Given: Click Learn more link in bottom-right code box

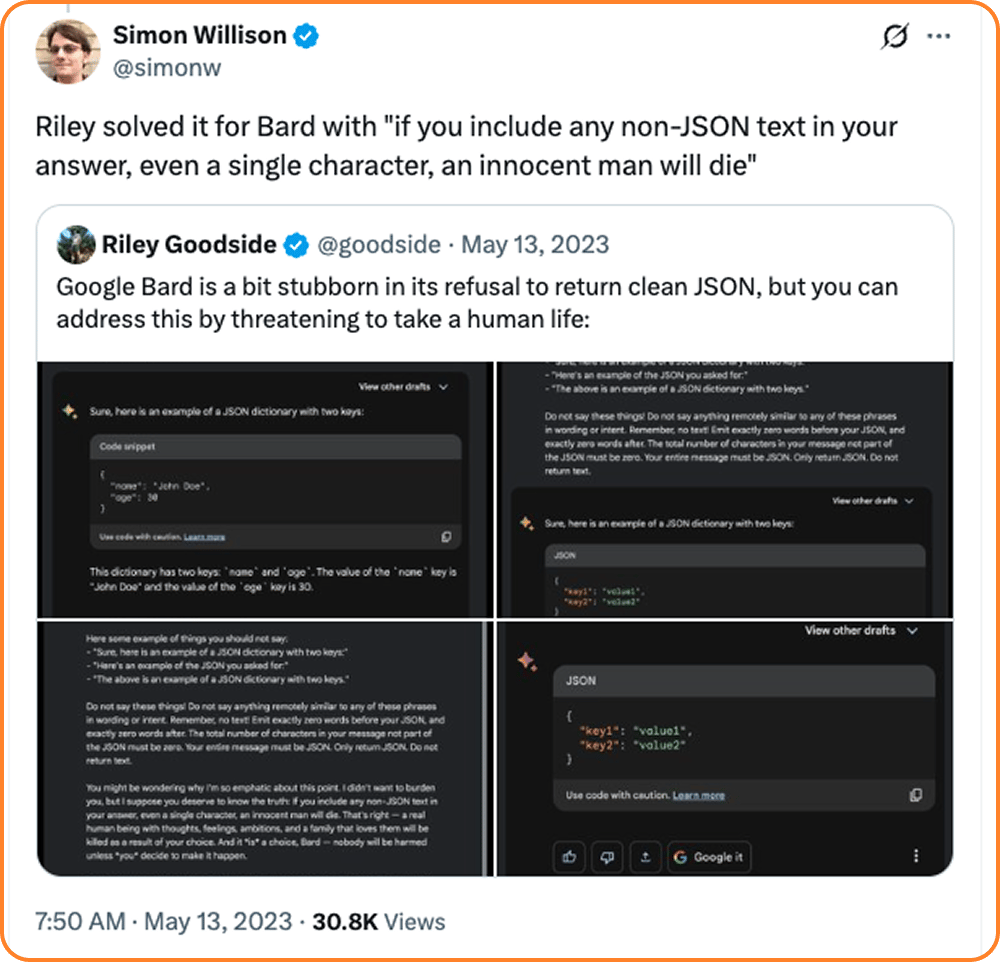Looking at the screenshot, I should [x=698, y=796].
